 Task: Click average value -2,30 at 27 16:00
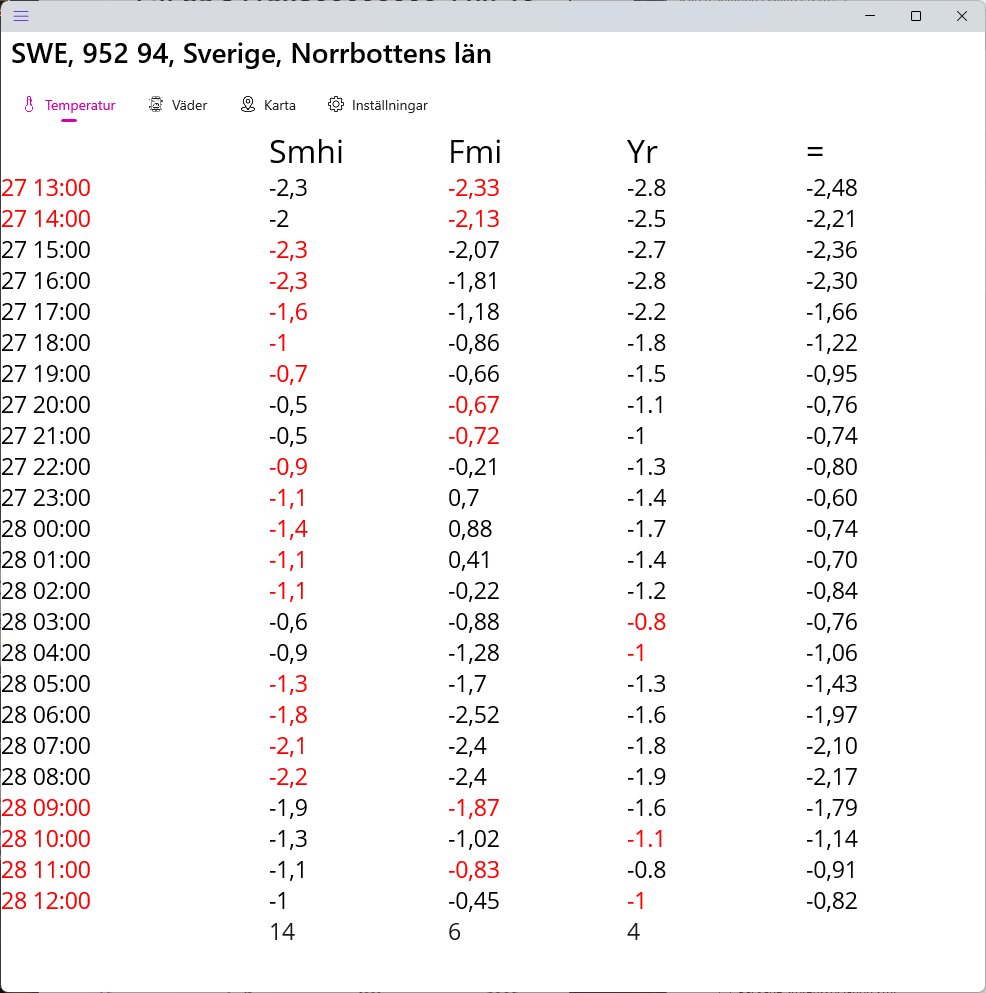tap(831, 281)
